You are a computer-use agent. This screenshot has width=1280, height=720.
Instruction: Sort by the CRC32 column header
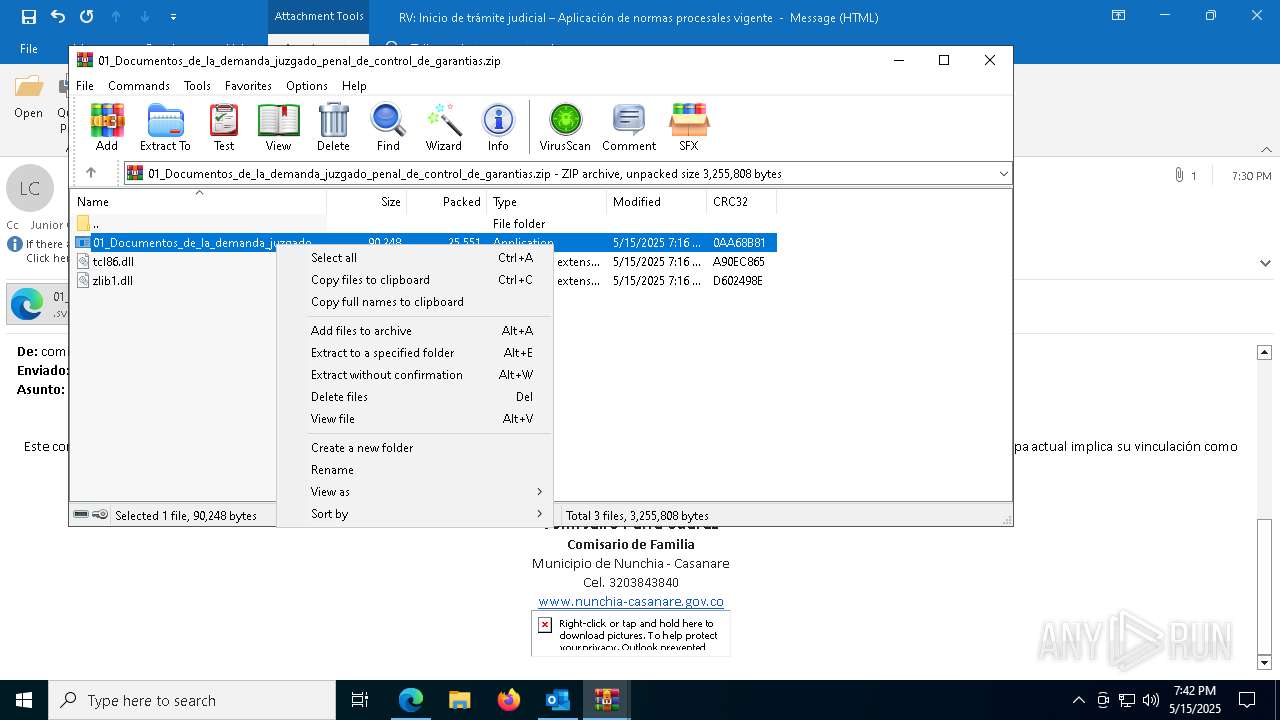[x=741, y=202]
